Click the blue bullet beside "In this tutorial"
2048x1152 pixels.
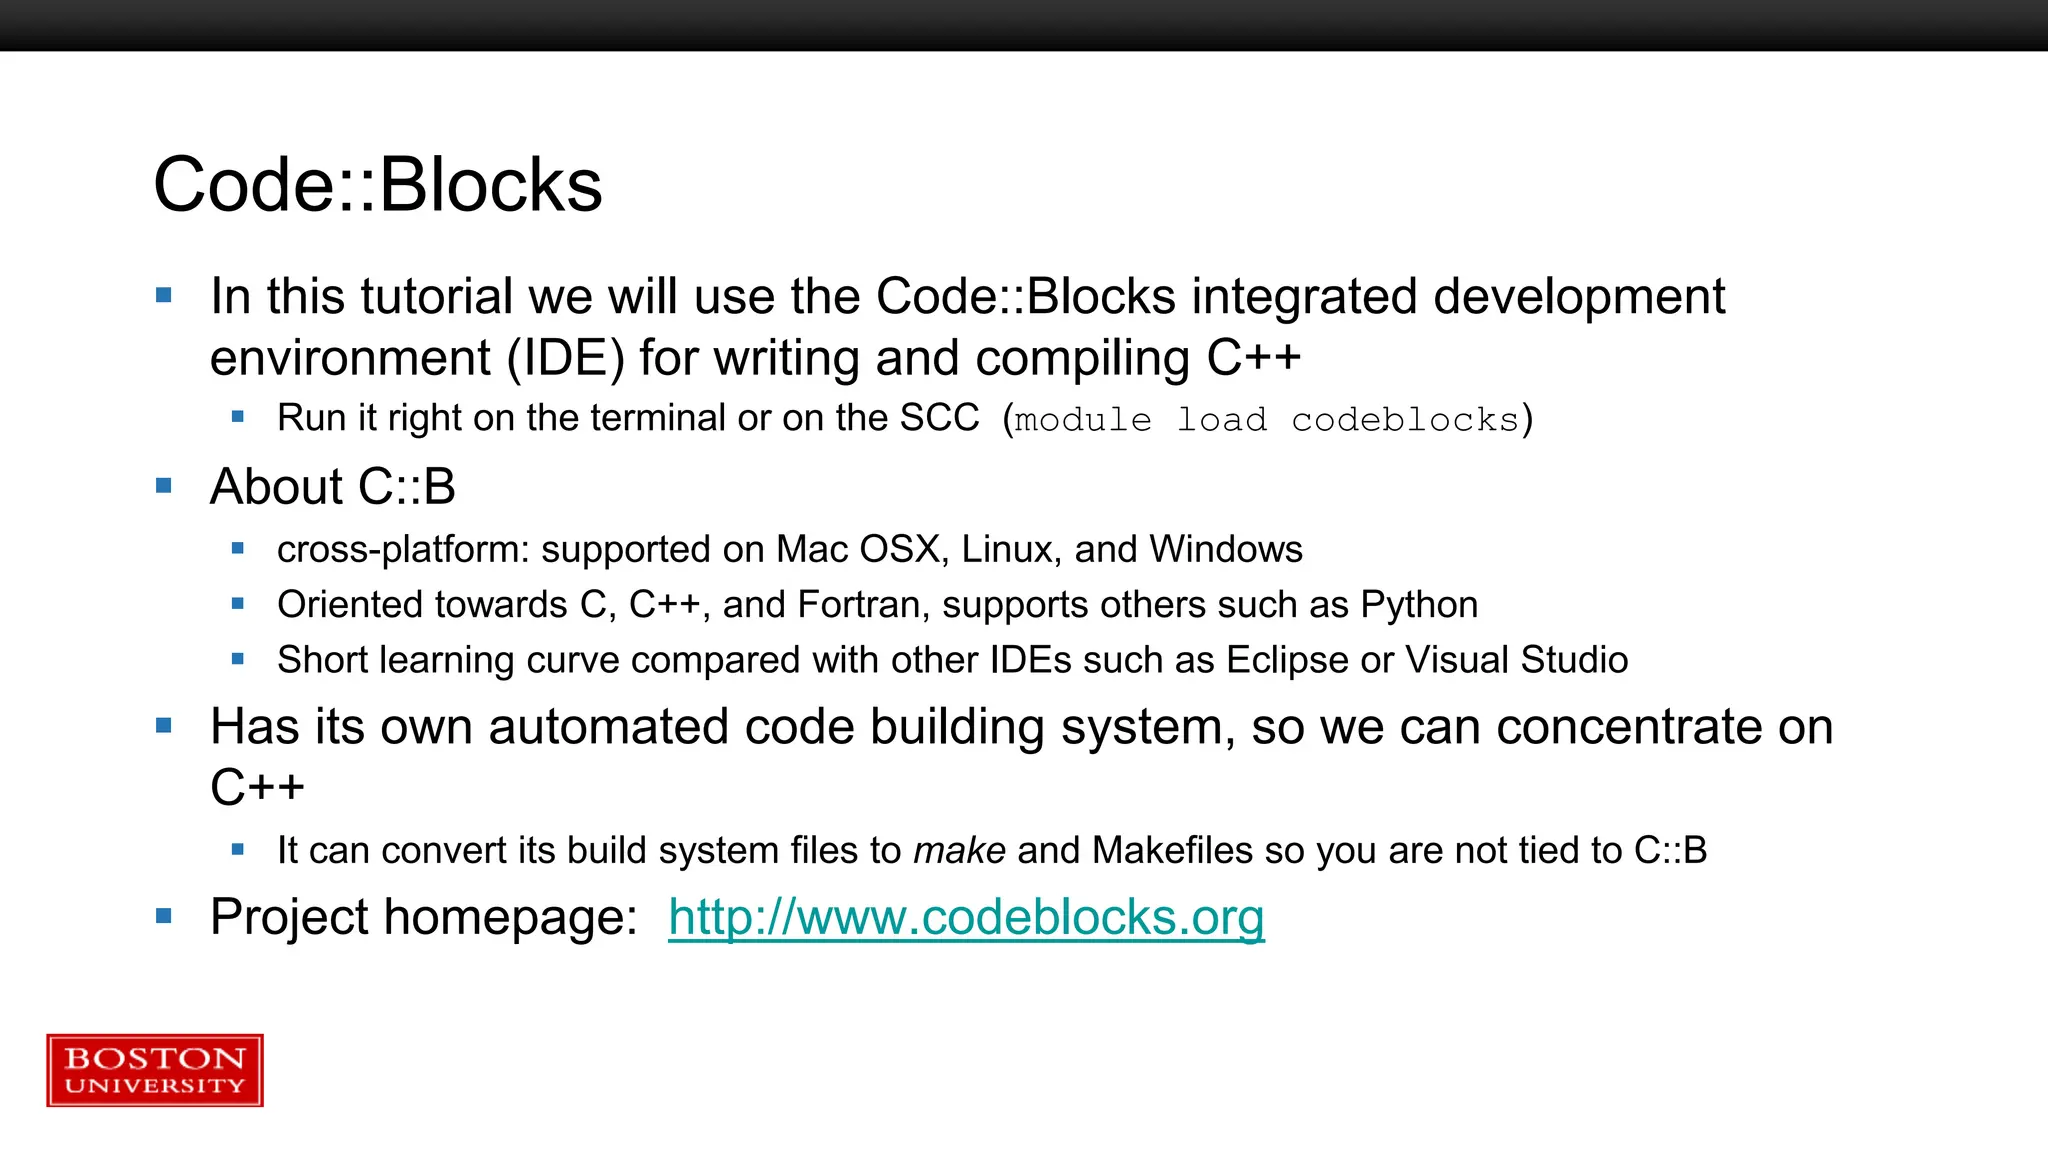point(164,295)
